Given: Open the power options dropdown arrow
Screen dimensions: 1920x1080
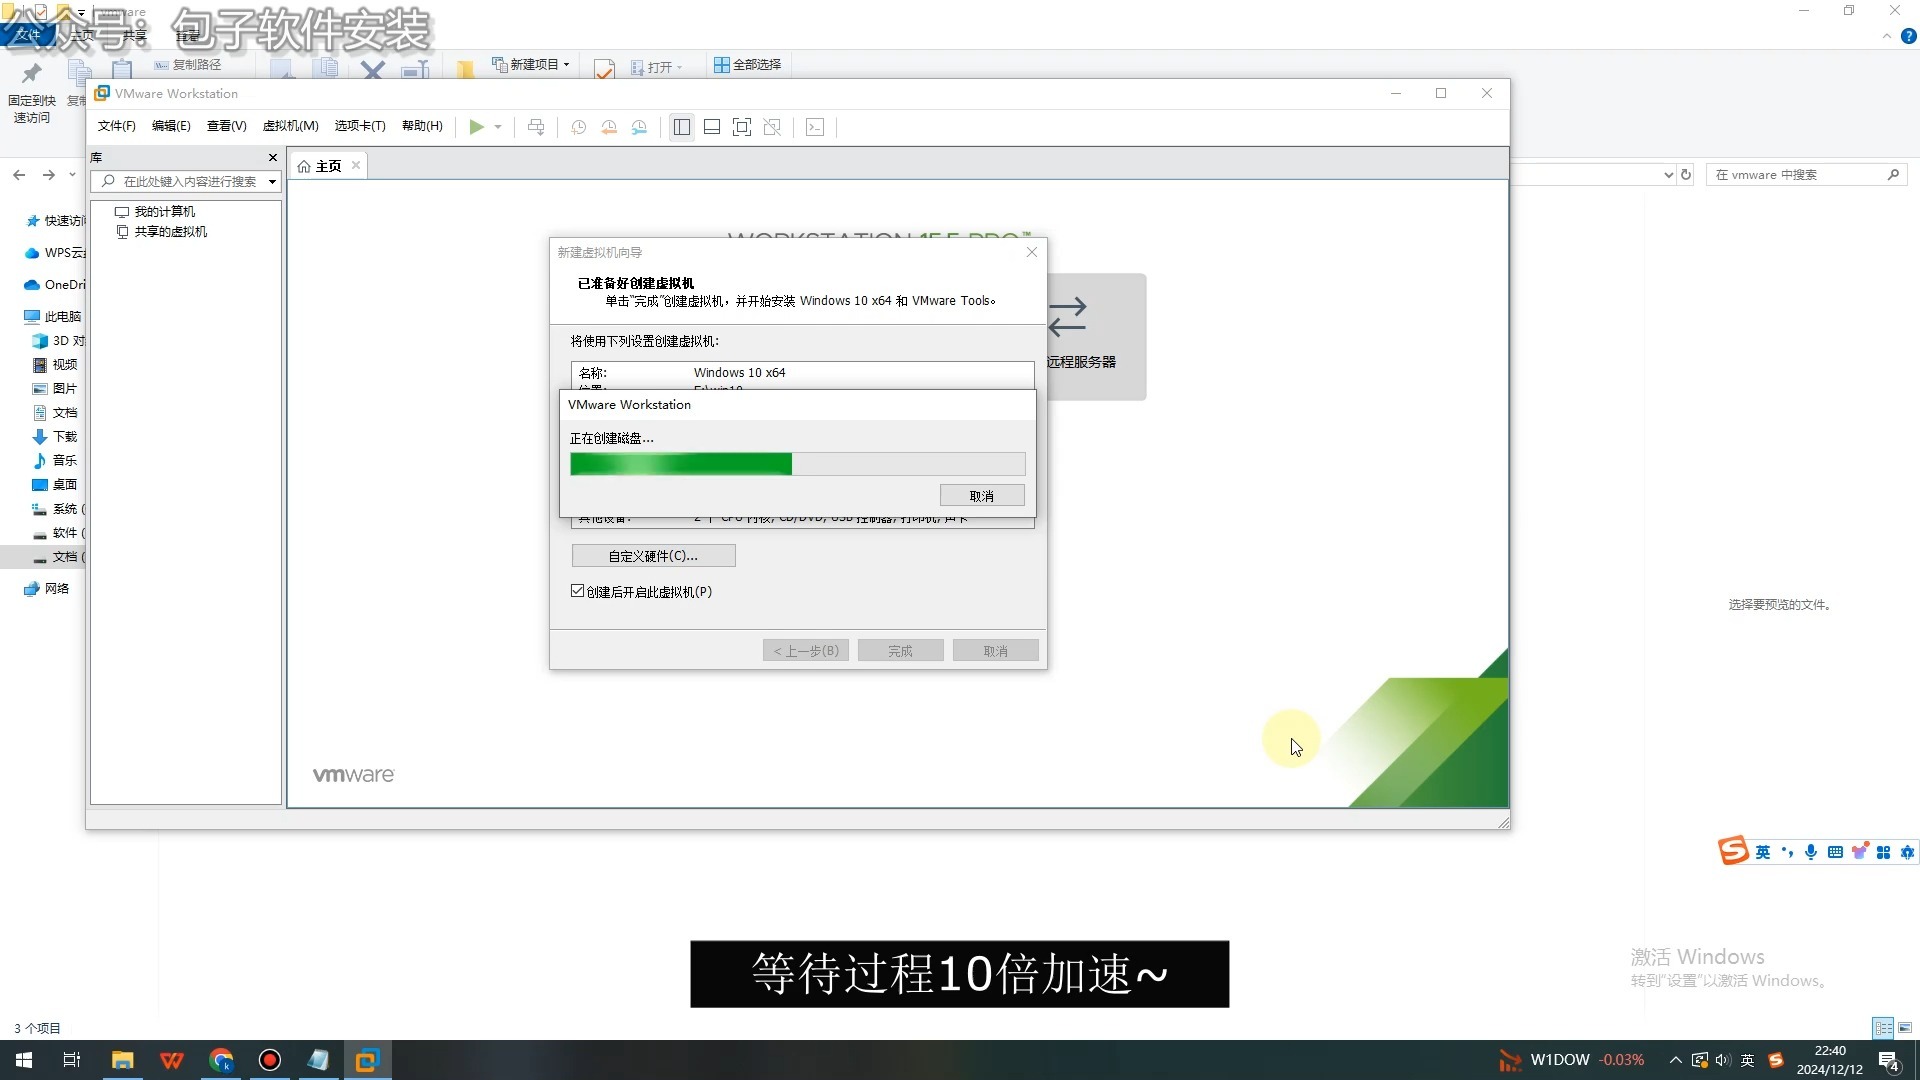Looking at the screenshot, I should (x=498, y=127).
